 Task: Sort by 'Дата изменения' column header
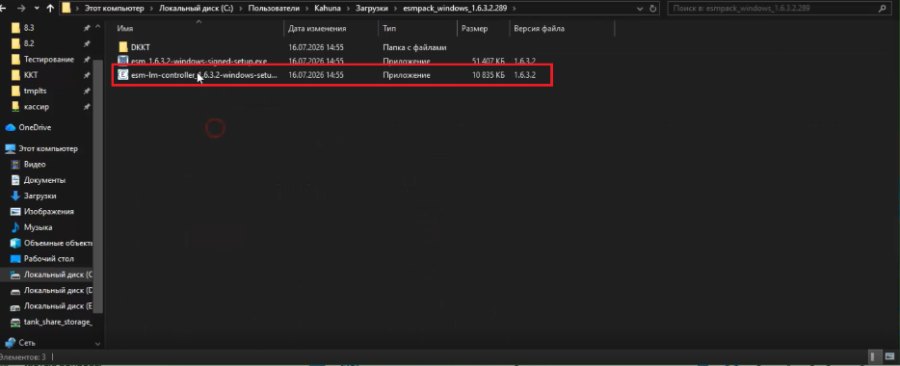coord(317,29)
